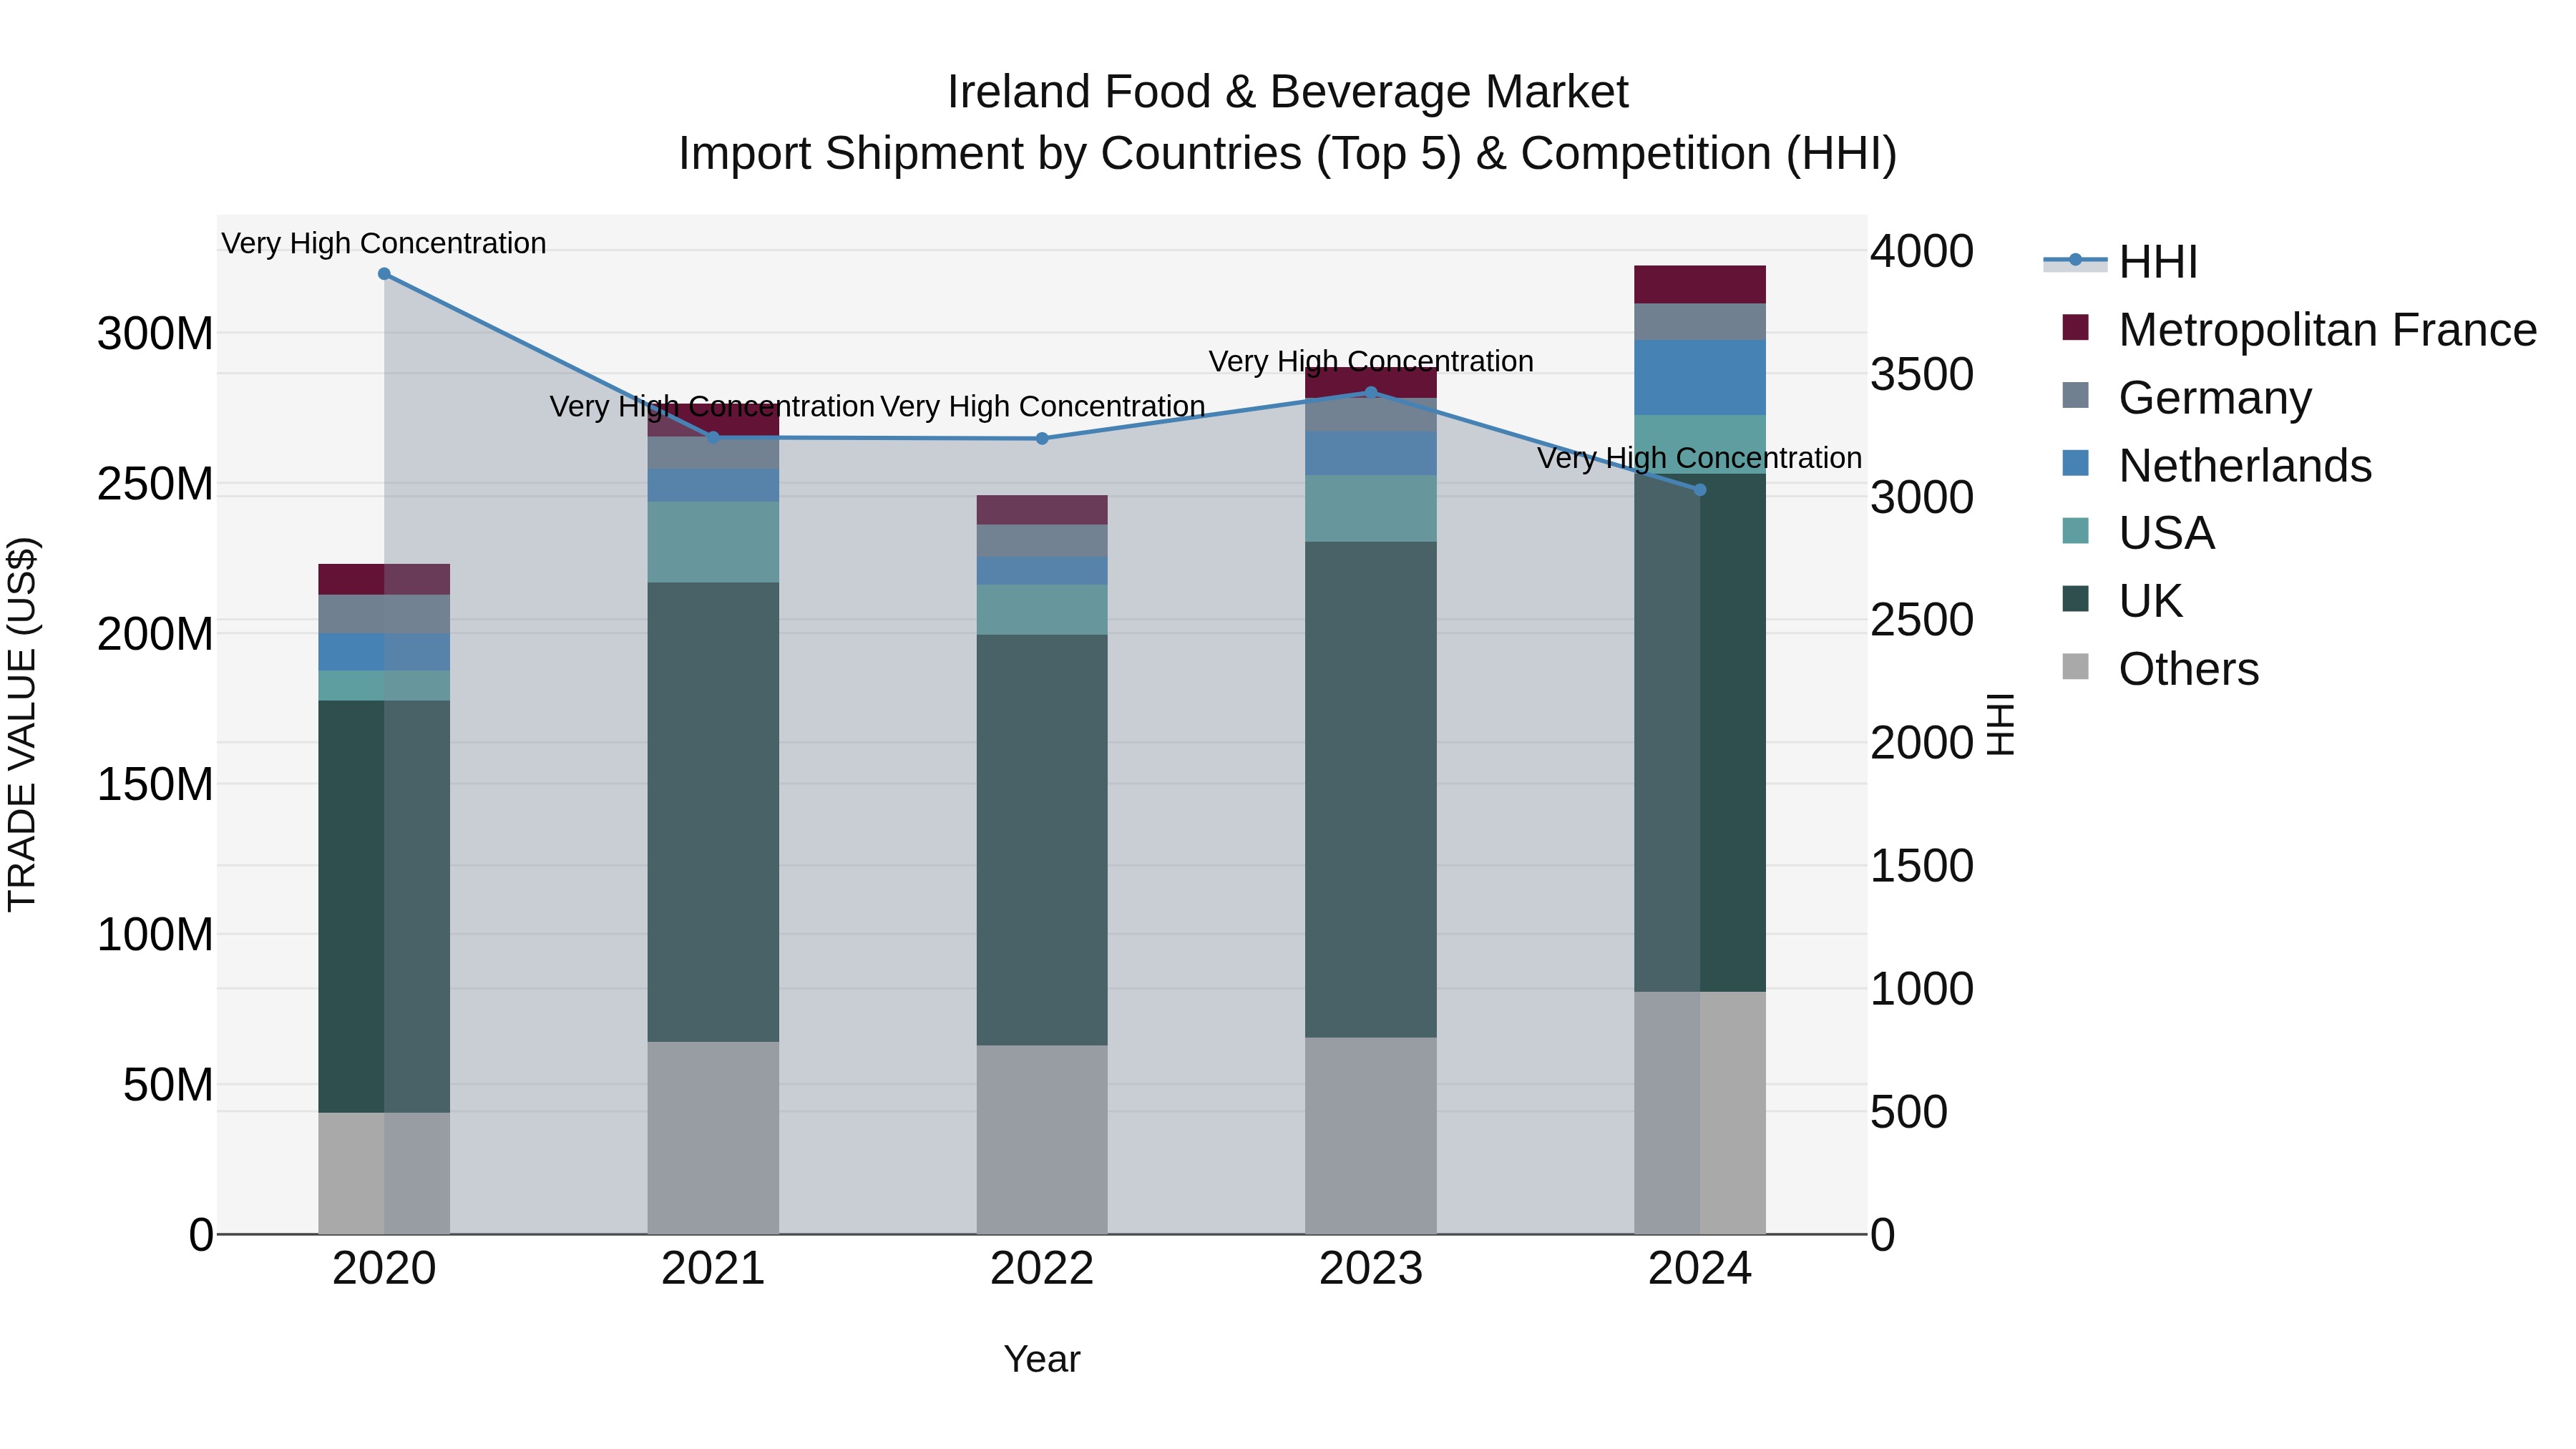Click the Netherlands legend color swatch
This screenshot has height=1449, width=2576.
(x=2075, y=463)
